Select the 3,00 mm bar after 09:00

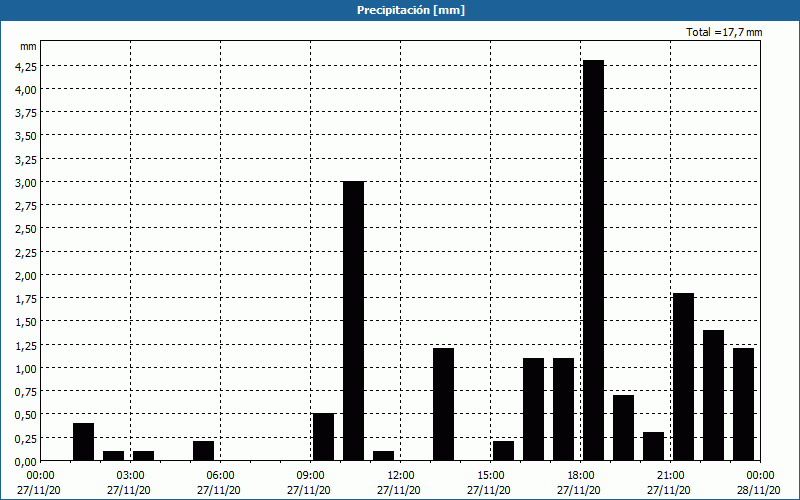point(354,321)
